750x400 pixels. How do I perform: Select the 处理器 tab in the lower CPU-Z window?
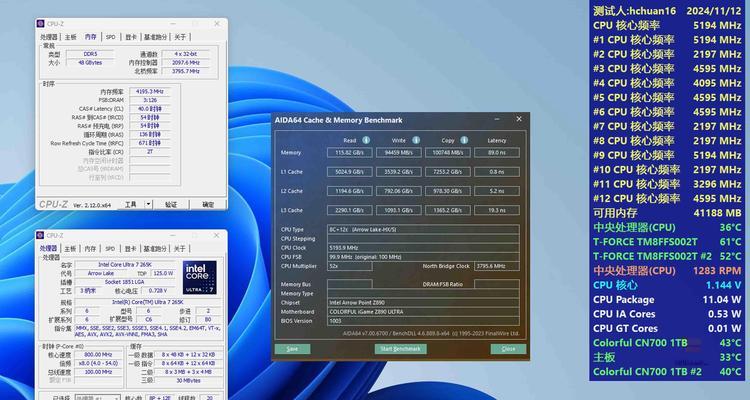(x=49, y=248)
